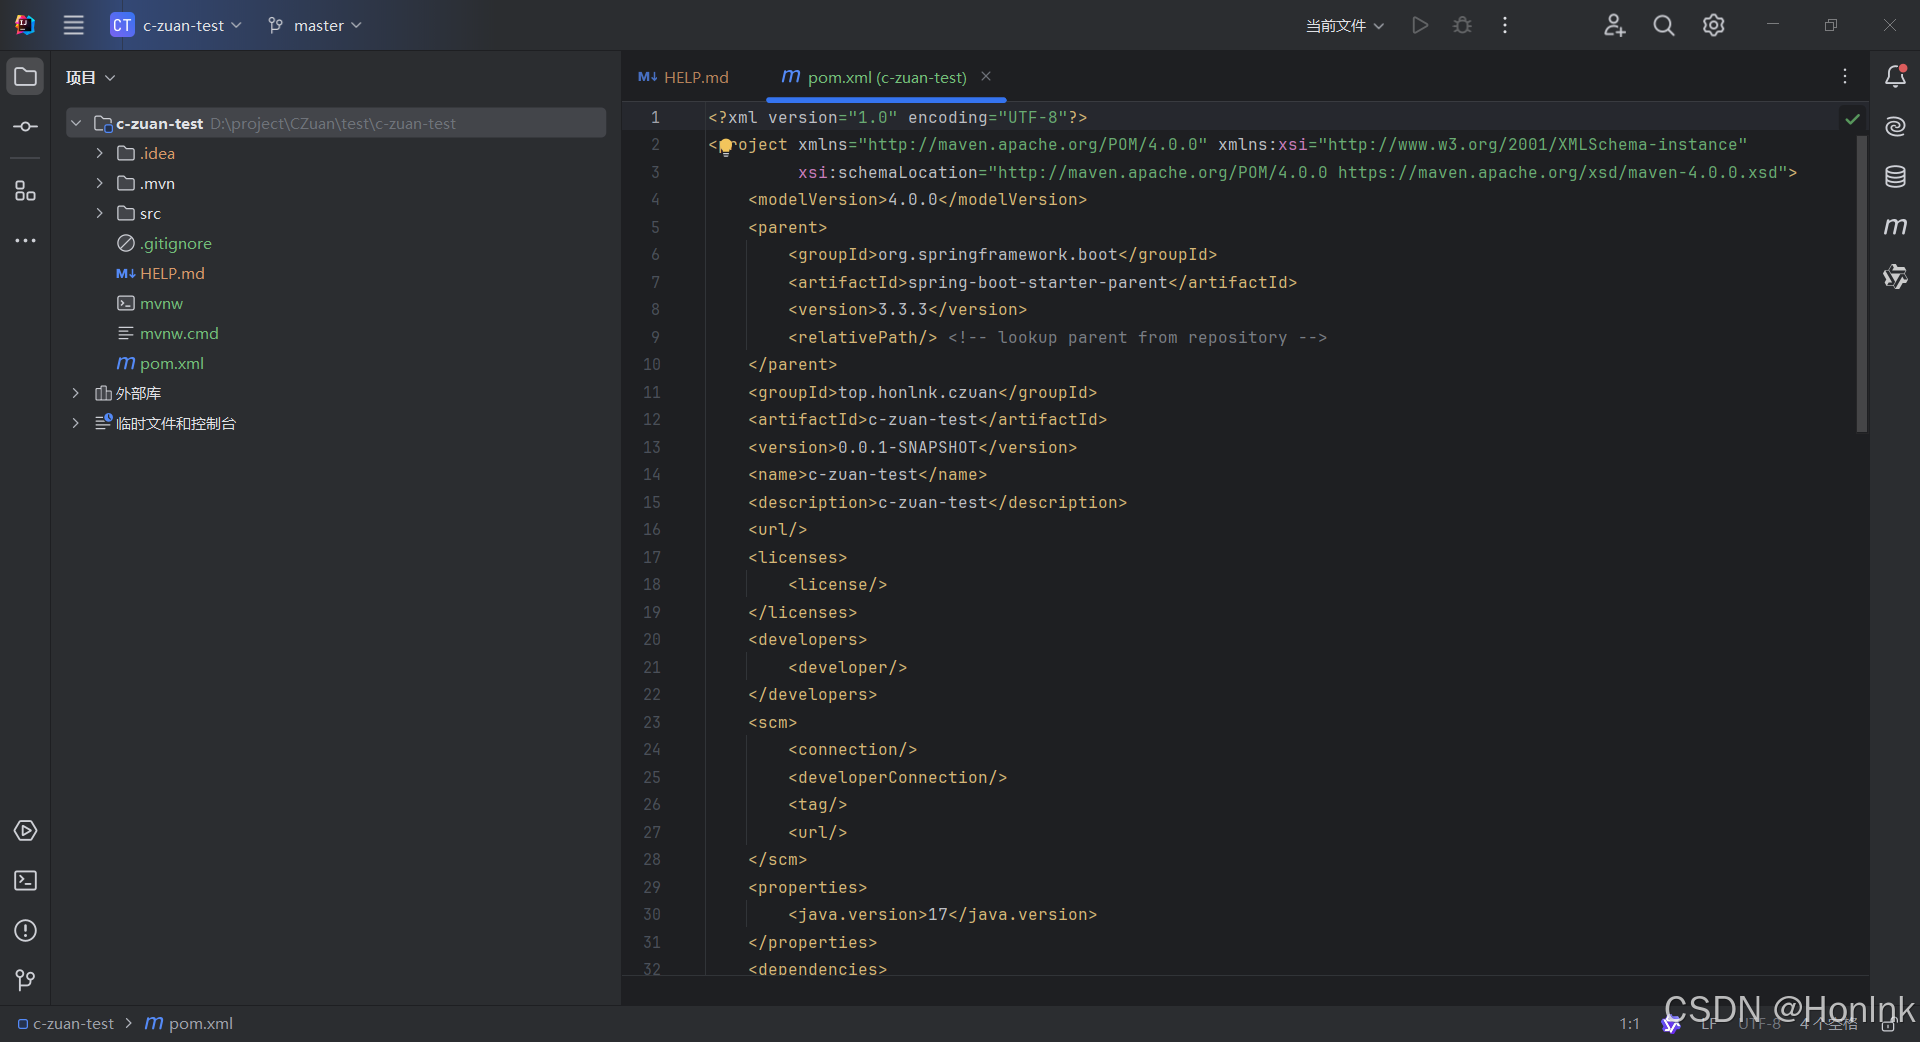Open the main hamburger menu
Screen dimensions: 1920x1042
[74, 25]
